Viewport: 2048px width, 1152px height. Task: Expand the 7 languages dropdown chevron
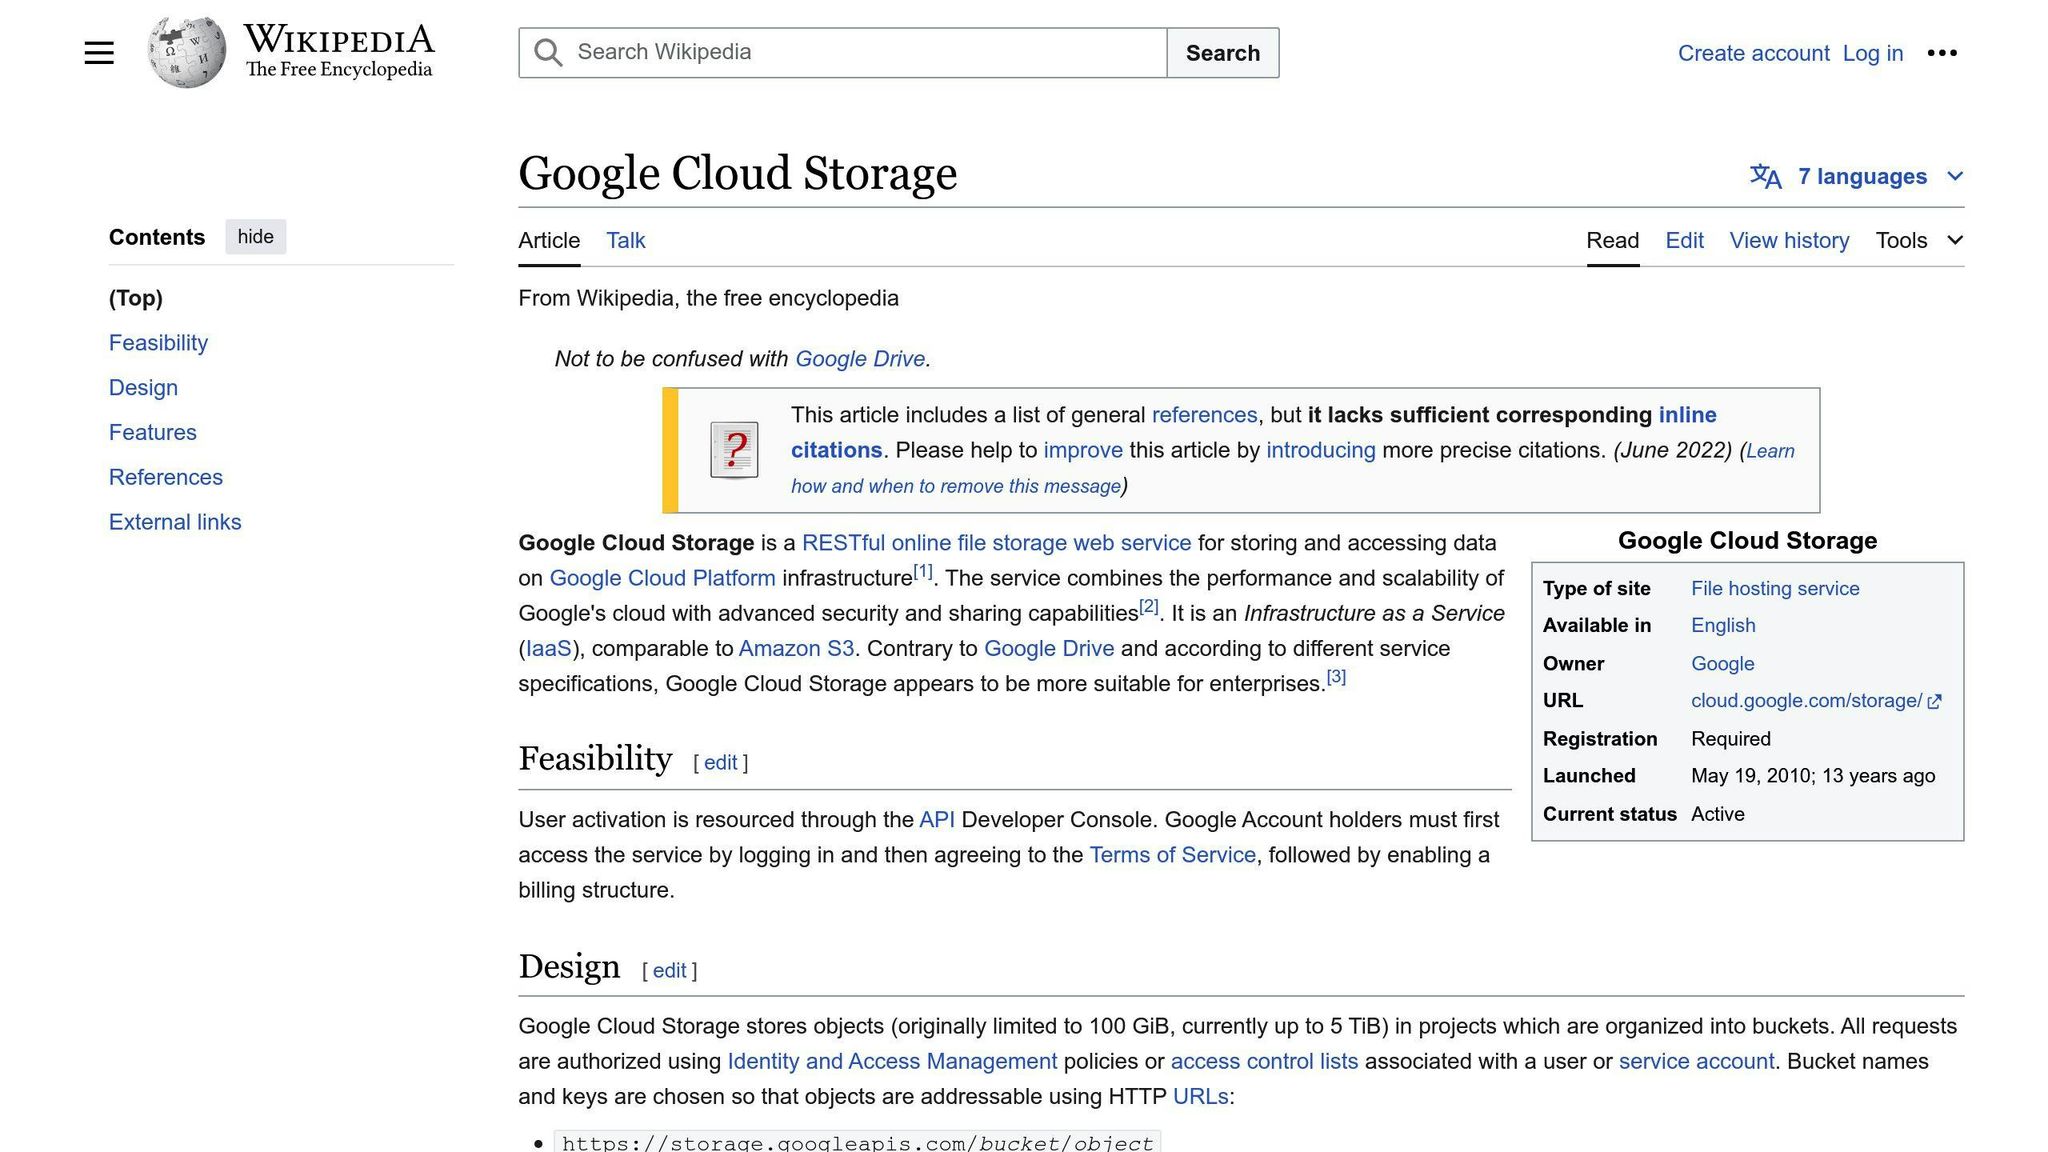click(x=1955, y=176)
